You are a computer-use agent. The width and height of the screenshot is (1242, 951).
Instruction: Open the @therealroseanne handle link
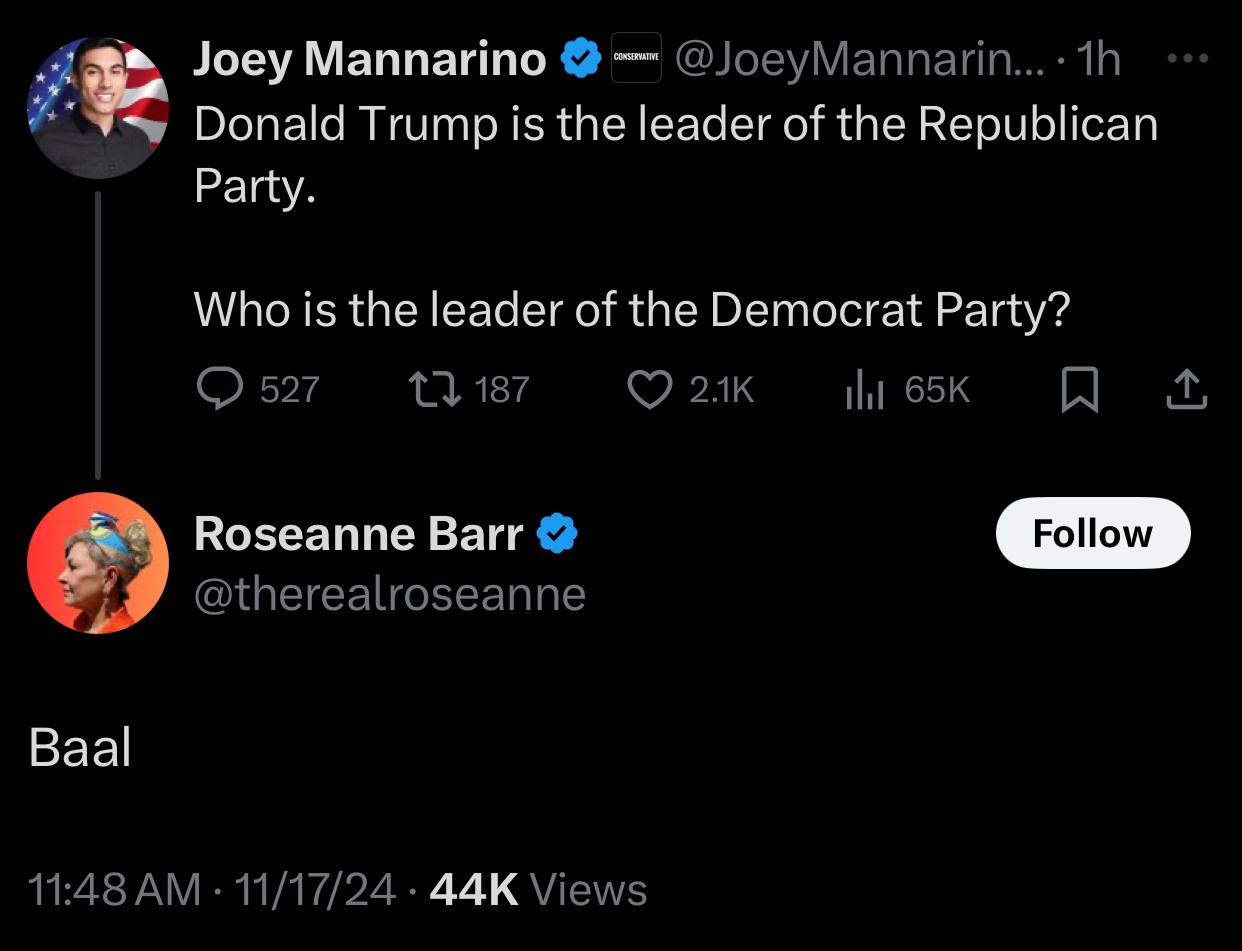(389, 594)
